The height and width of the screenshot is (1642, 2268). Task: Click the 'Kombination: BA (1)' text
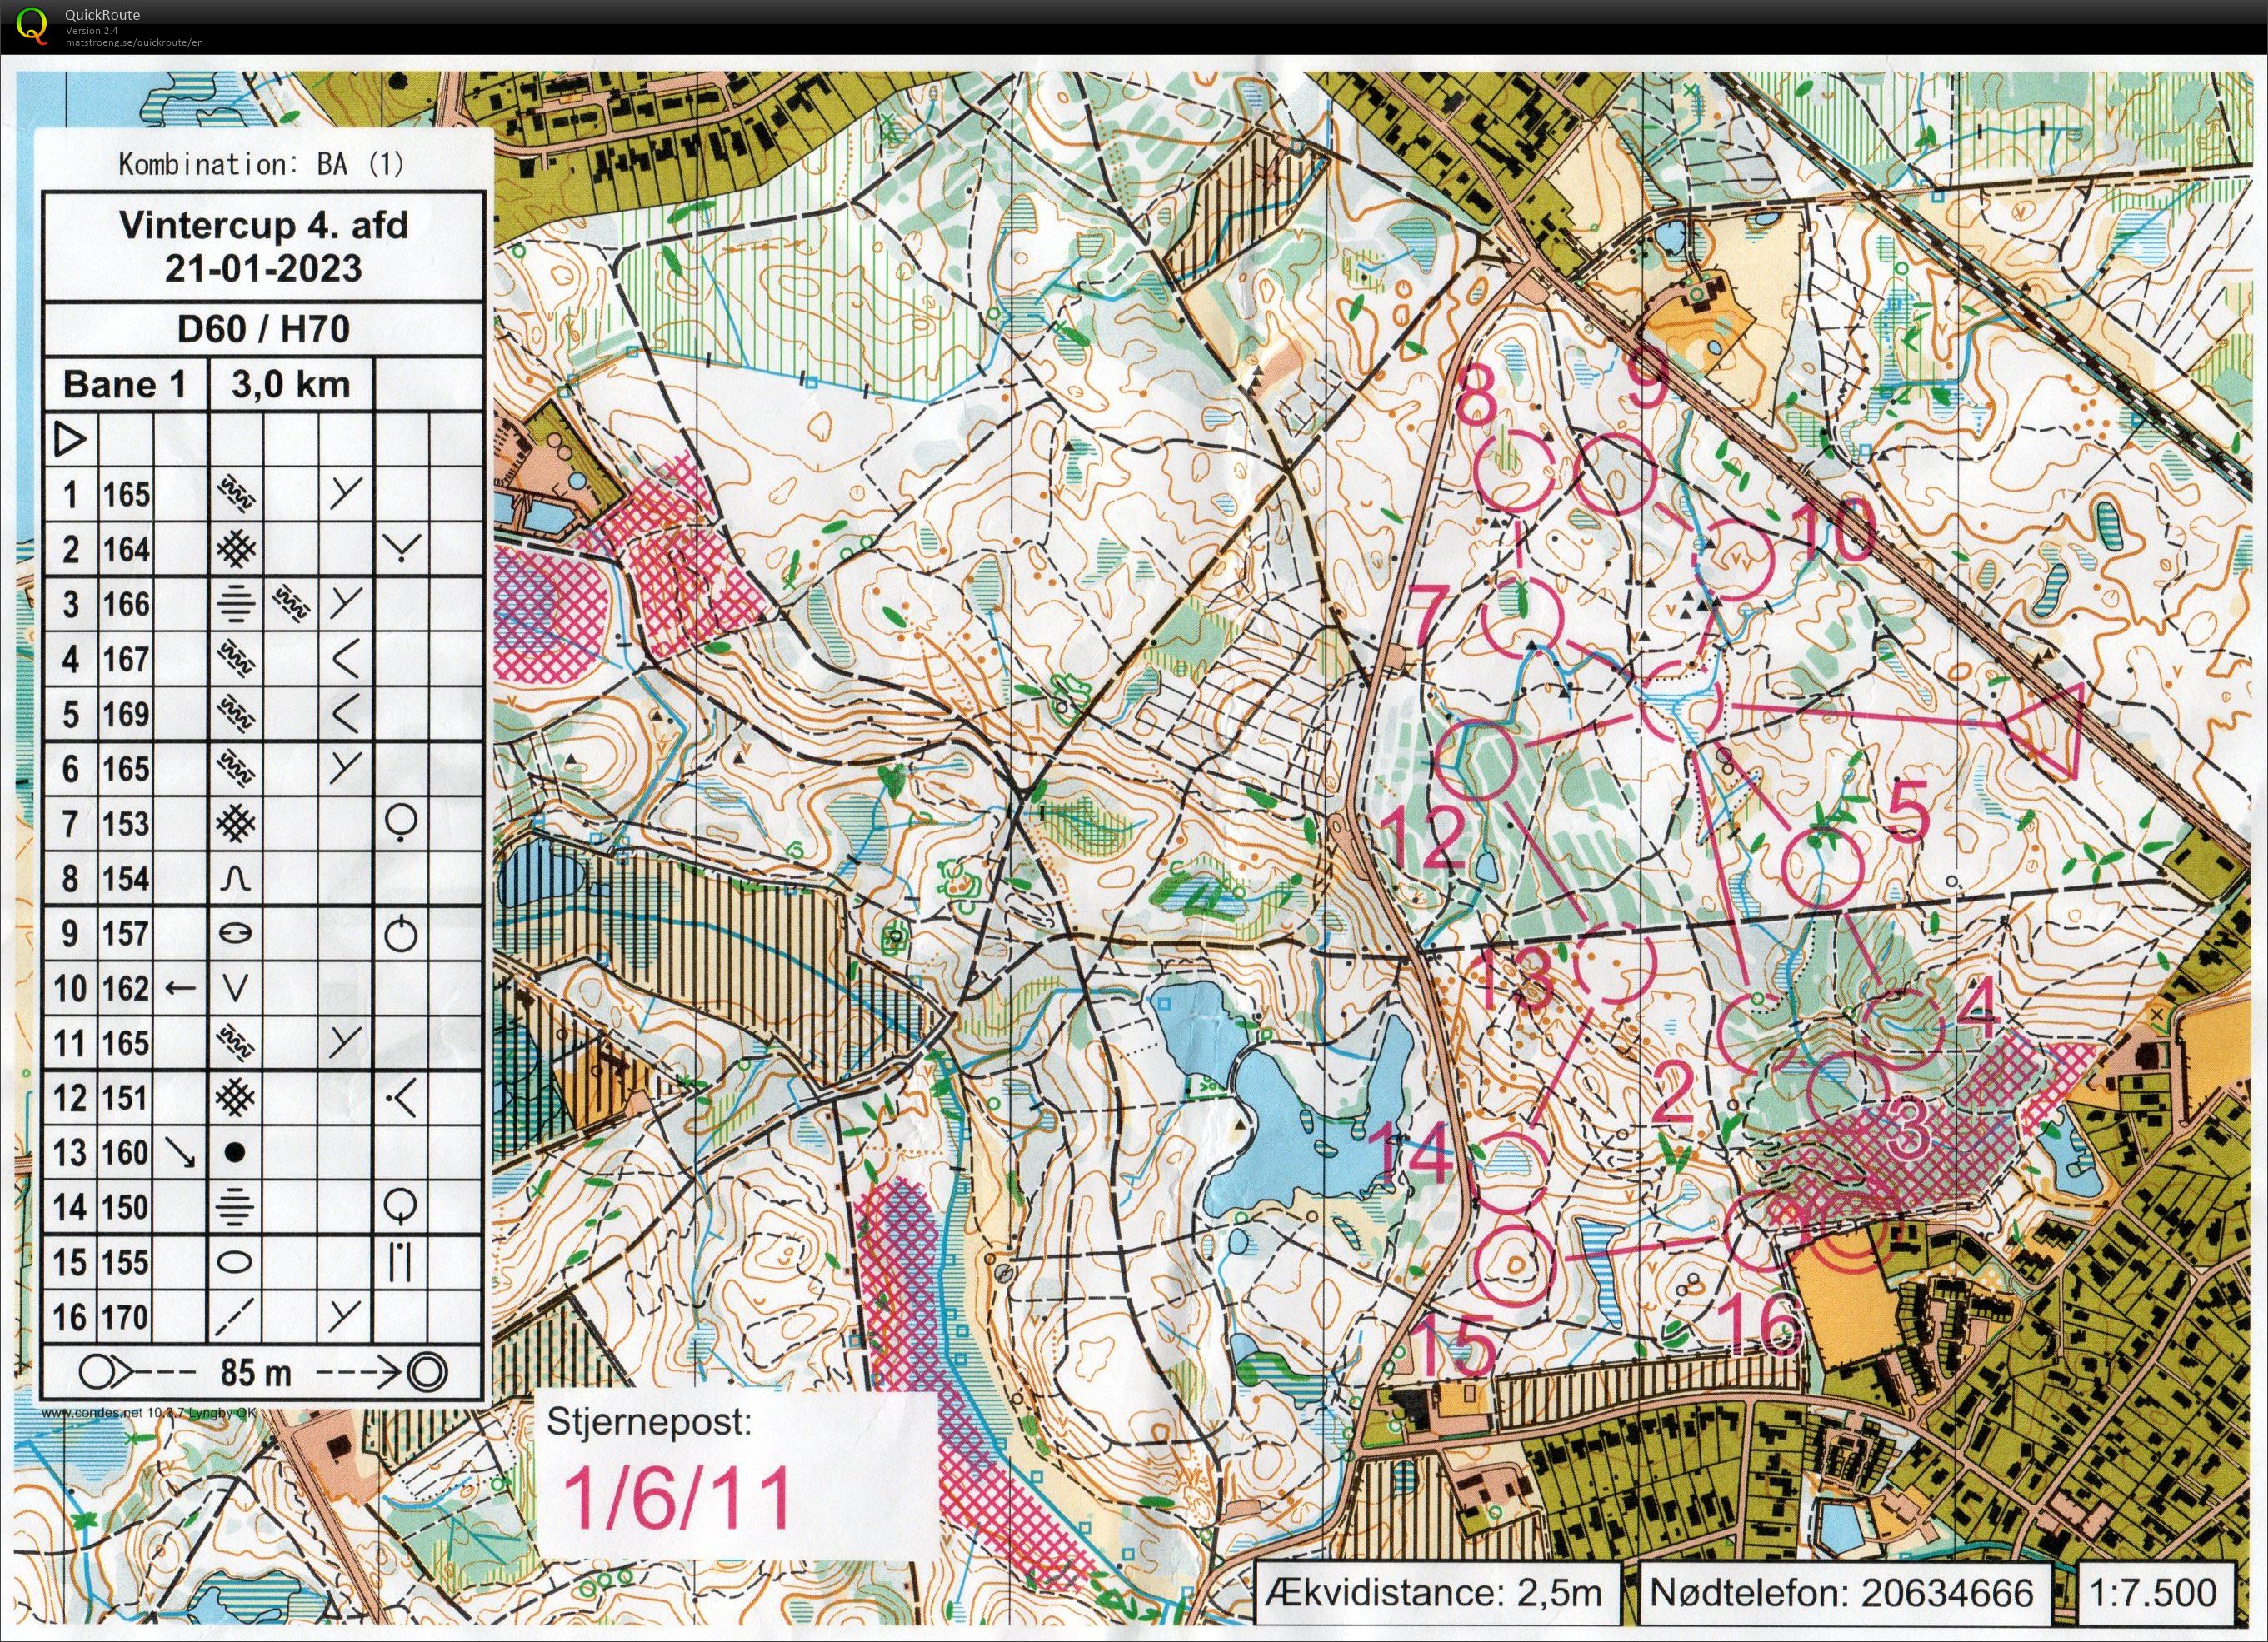(x=262, y=164)
